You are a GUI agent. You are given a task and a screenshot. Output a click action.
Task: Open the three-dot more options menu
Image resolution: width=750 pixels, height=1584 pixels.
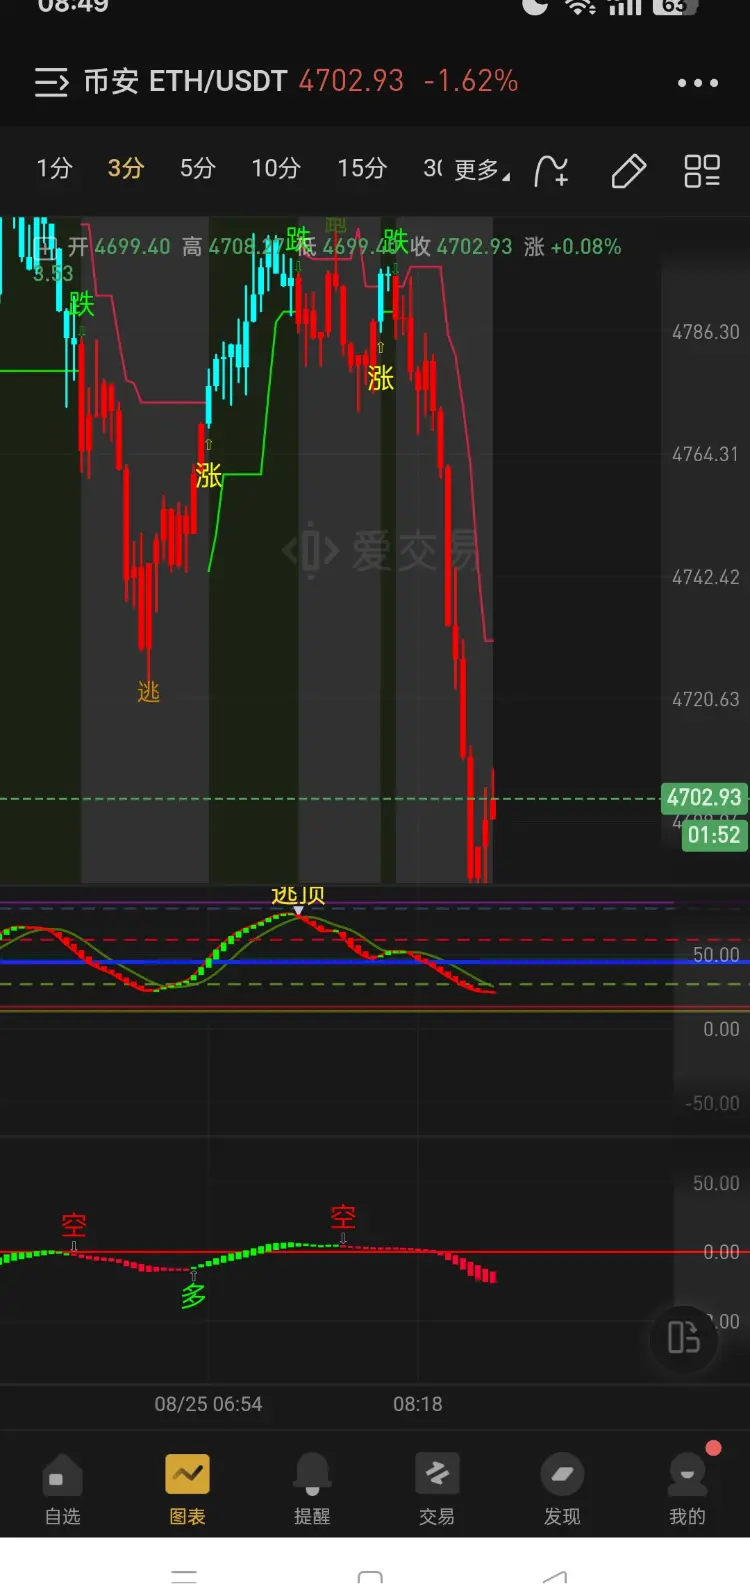[698, 83]
